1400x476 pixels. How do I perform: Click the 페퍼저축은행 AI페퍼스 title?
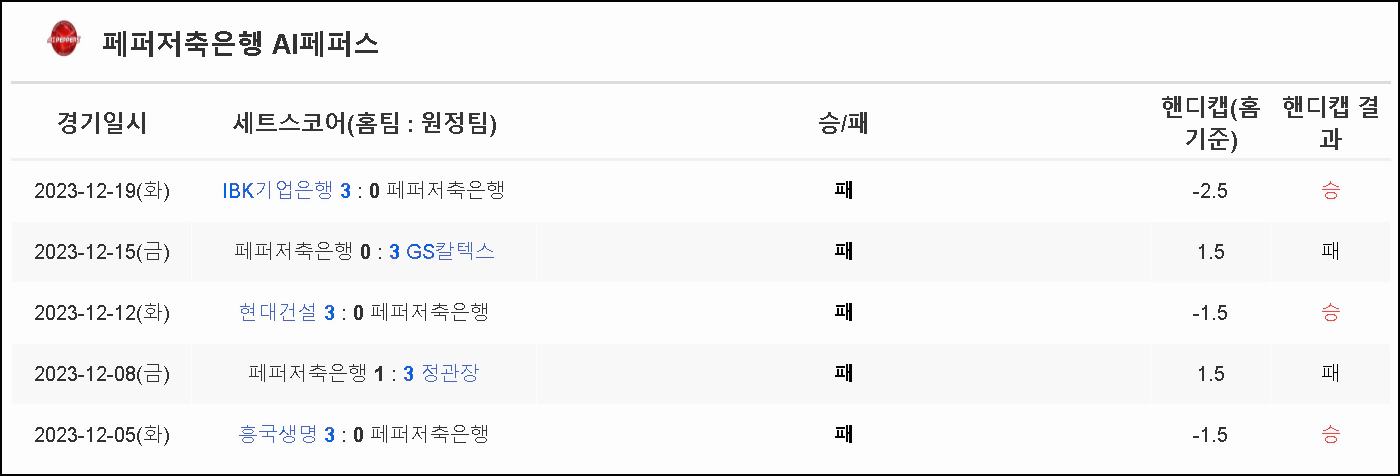240,44
